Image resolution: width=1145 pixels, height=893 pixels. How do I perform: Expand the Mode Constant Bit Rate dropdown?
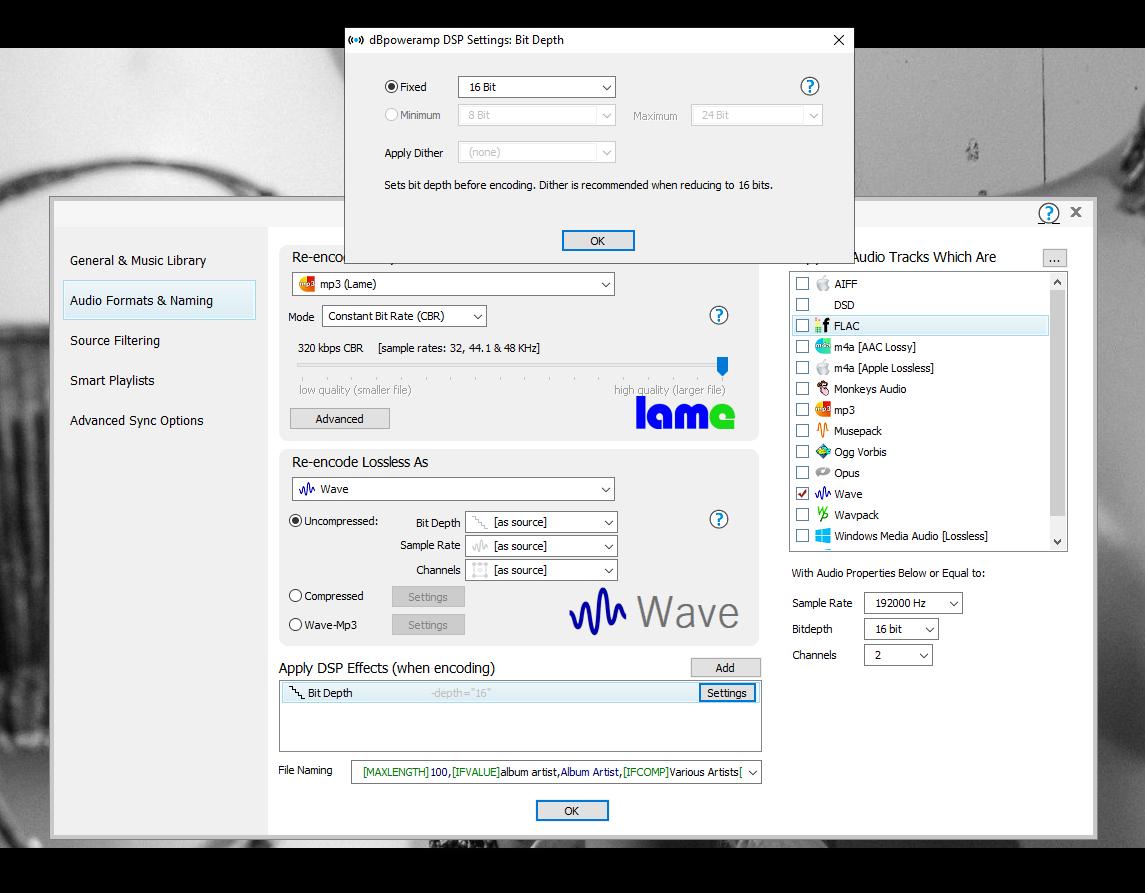[405, 316]
